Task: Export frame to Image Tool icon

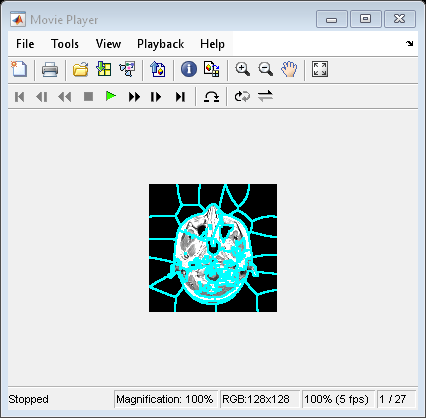Action: click(158, 69)
